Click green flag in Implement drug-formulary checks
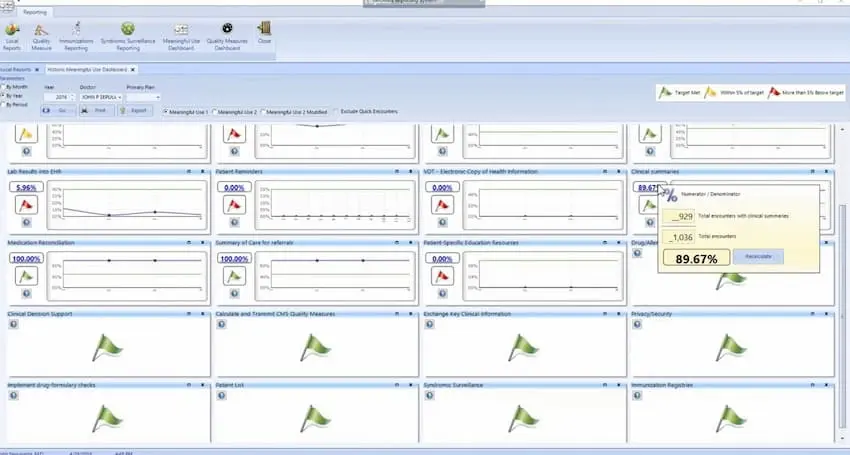Viewport: 850px width, 455px height. (107, 419)
